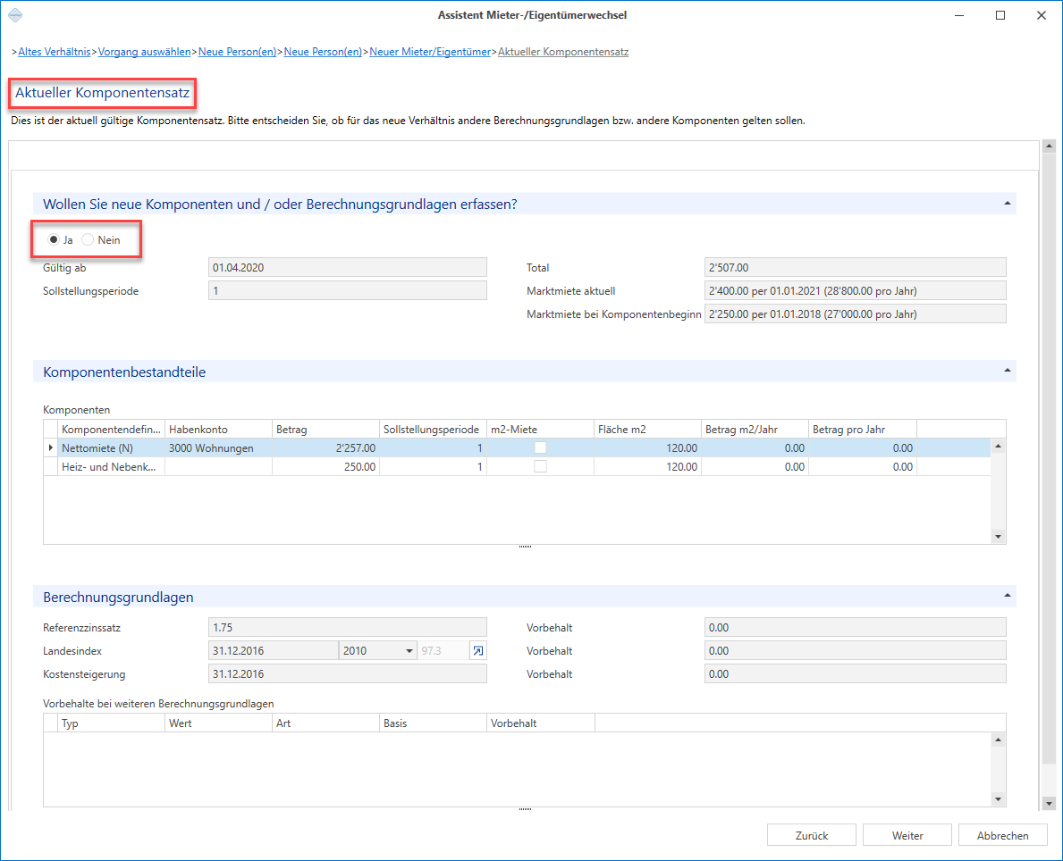Click the Betrag cell 250.00
The height and width of the screenshot is (861, 1063).
tap(325, 466)
